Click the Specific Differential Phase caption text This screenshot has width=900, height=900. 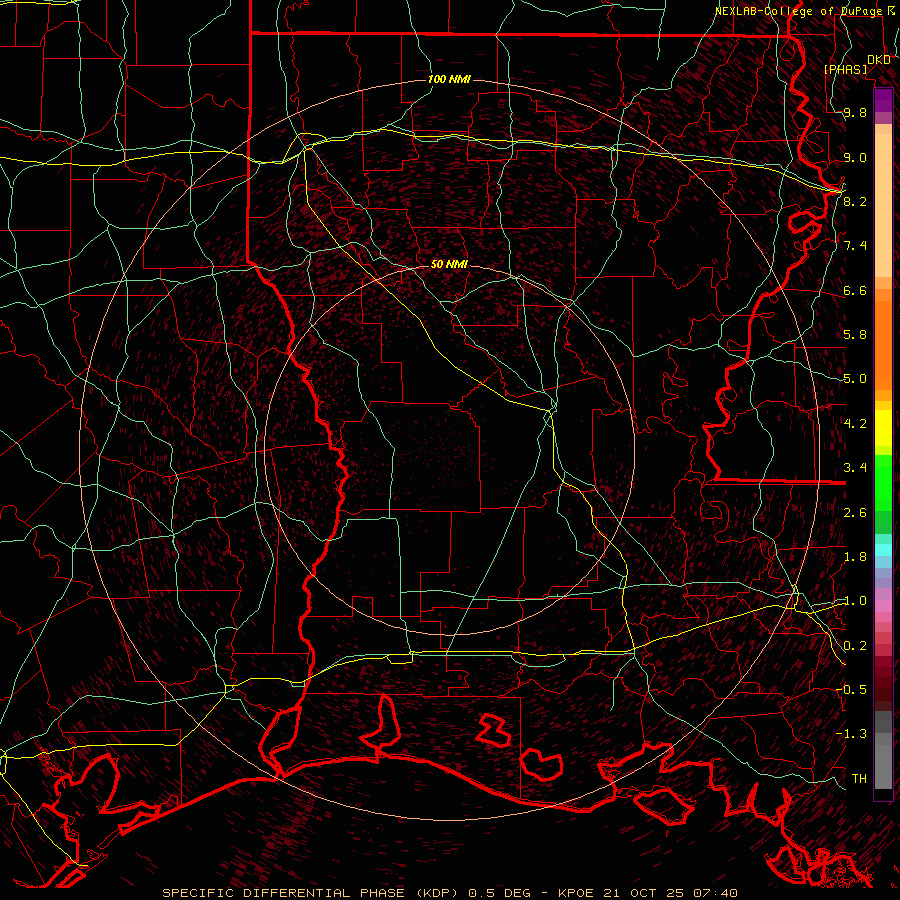pos(449,893)
